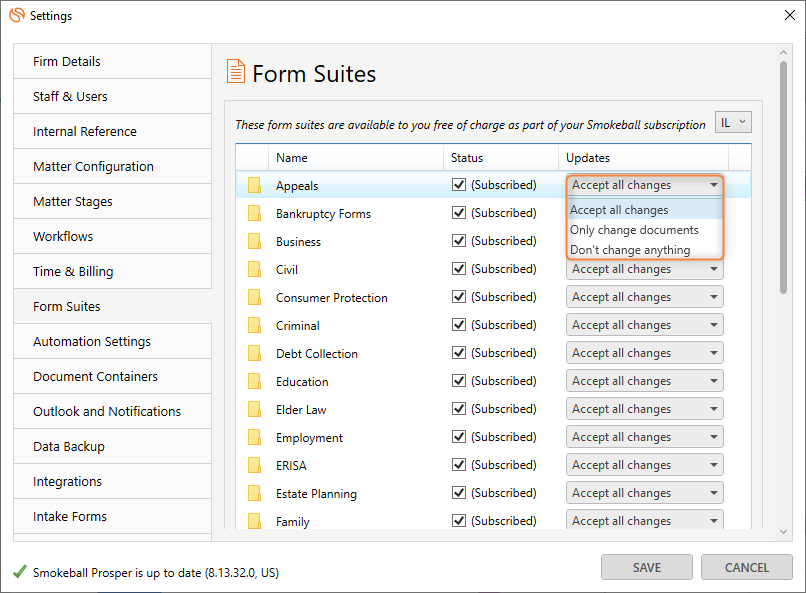Image resolution: width=806 pixels, height=593 pixels.
Task: Click the Smokeball logo in title bar
Action: [x=17, y=15]
